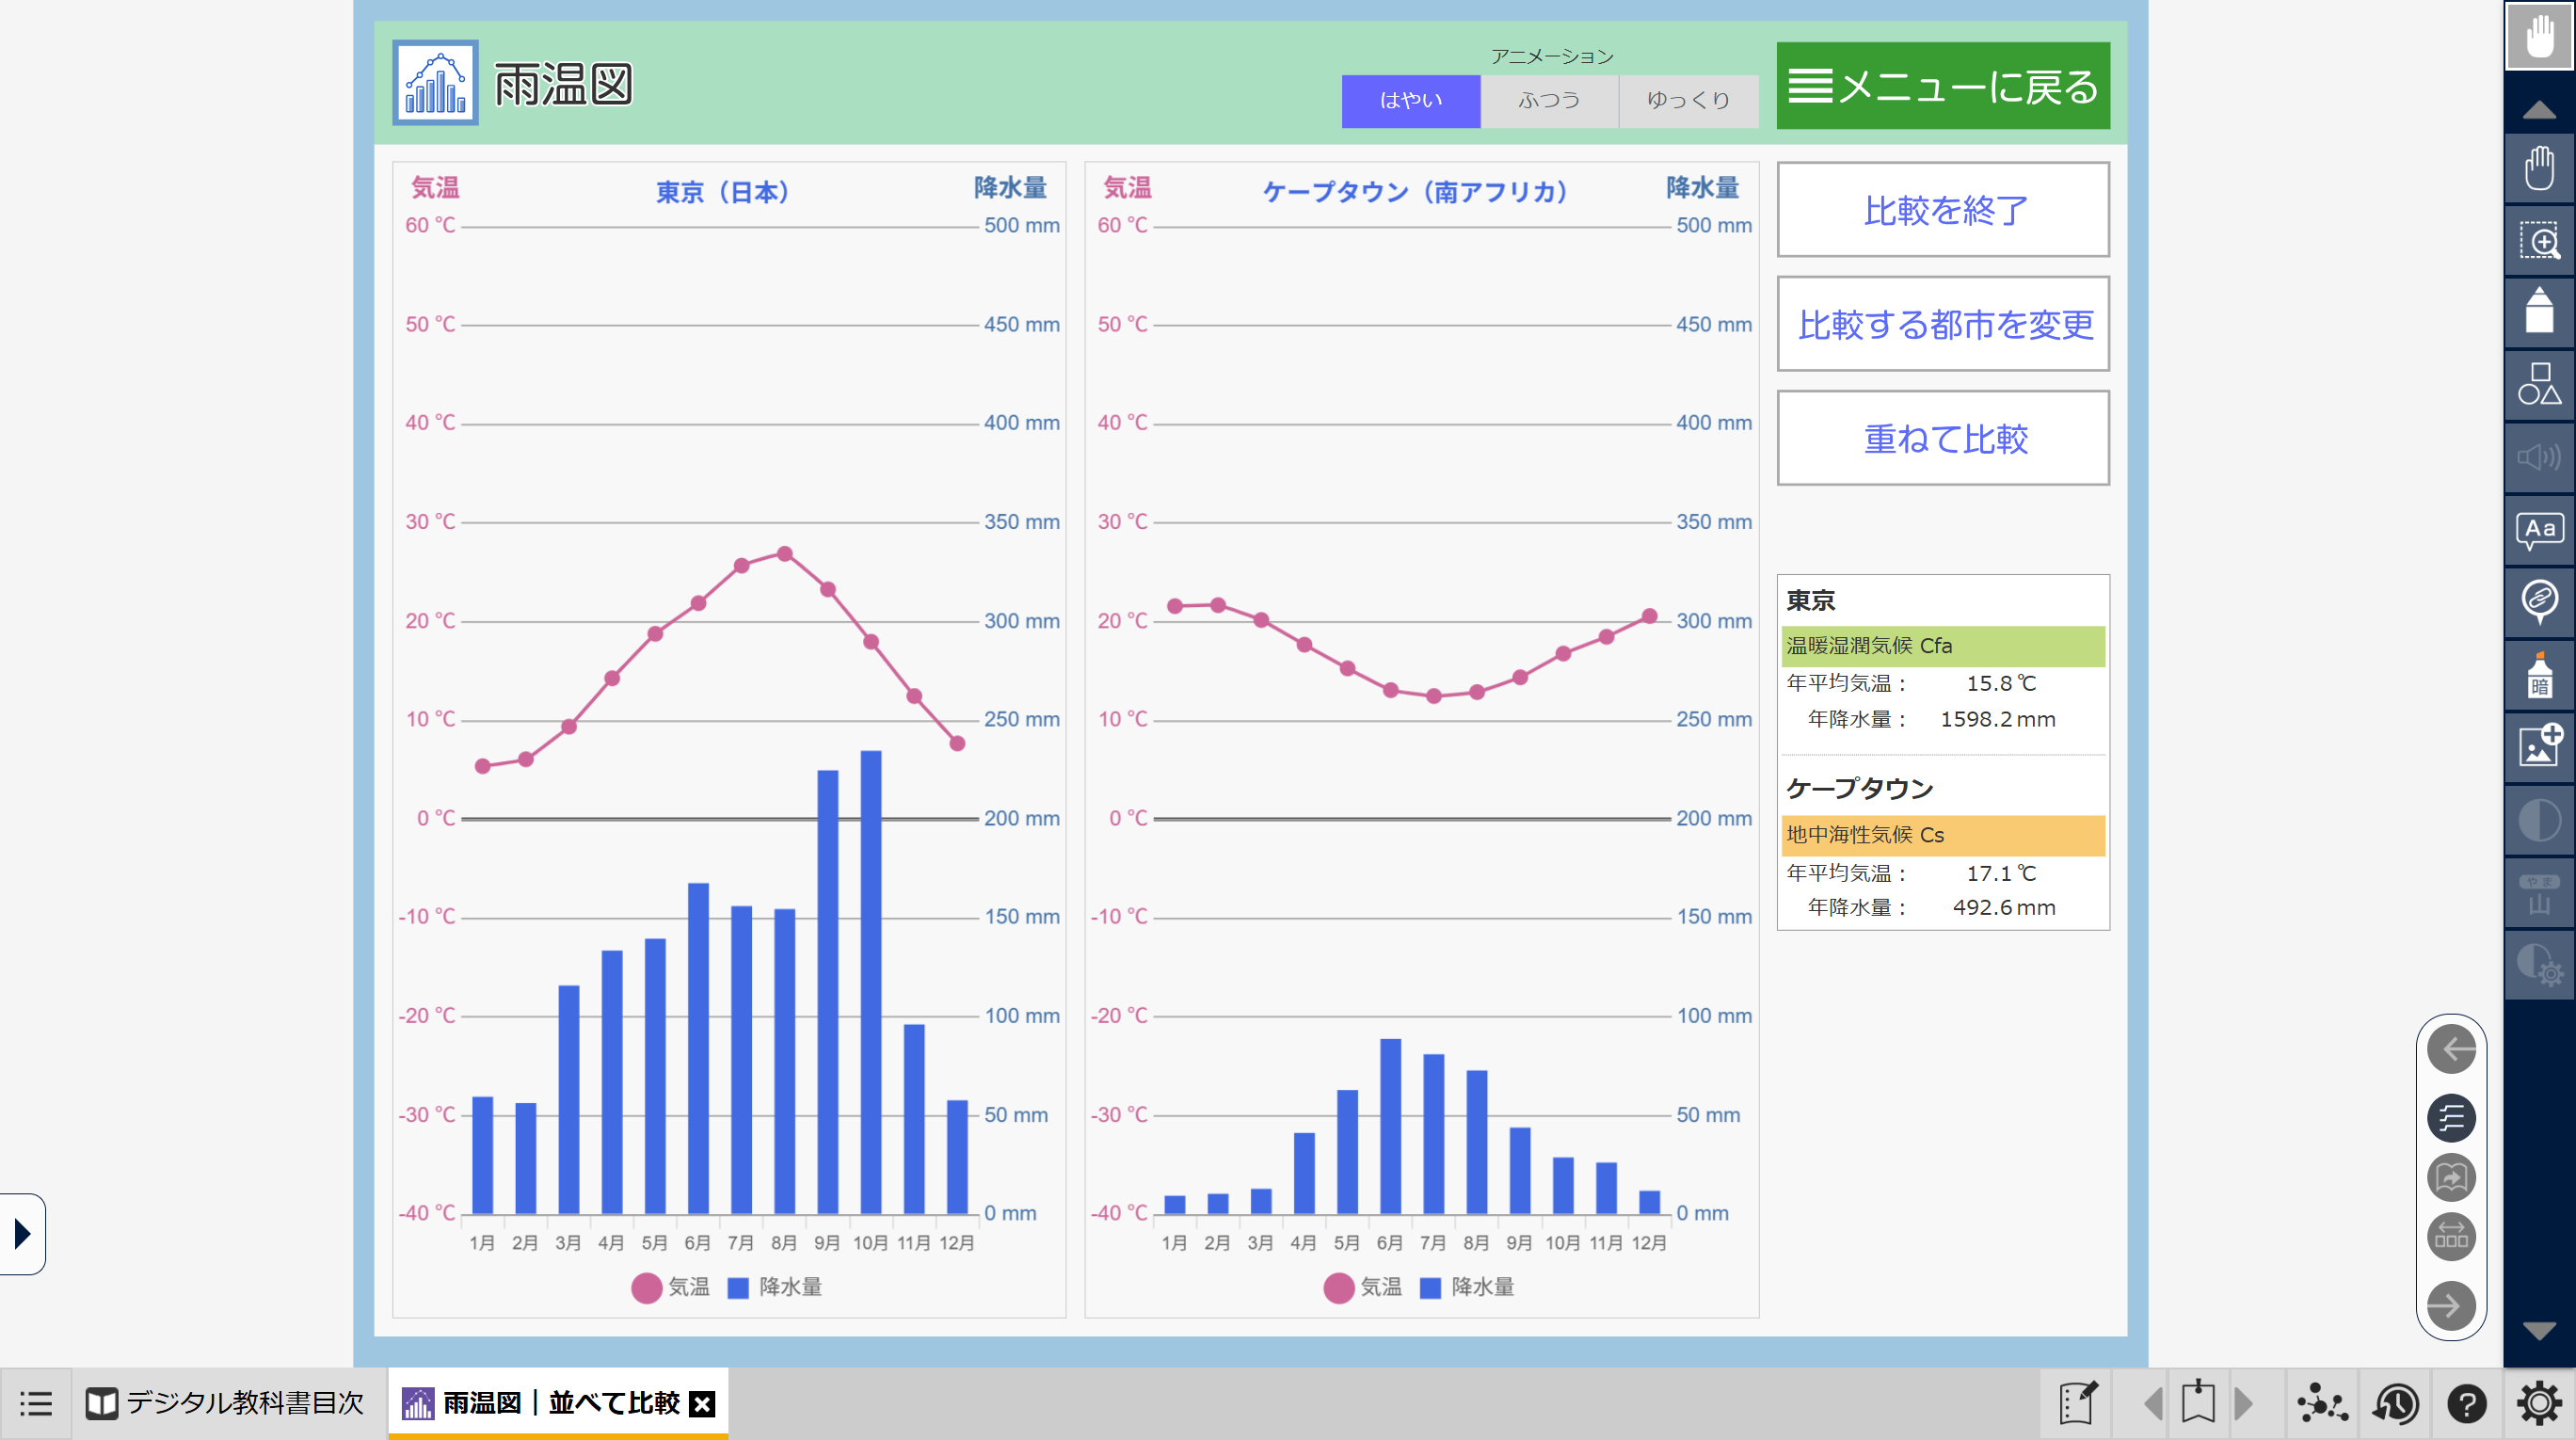Expand the left side panel arrow
This screenshot has width=2576, height=1440.
[22, 1233]
